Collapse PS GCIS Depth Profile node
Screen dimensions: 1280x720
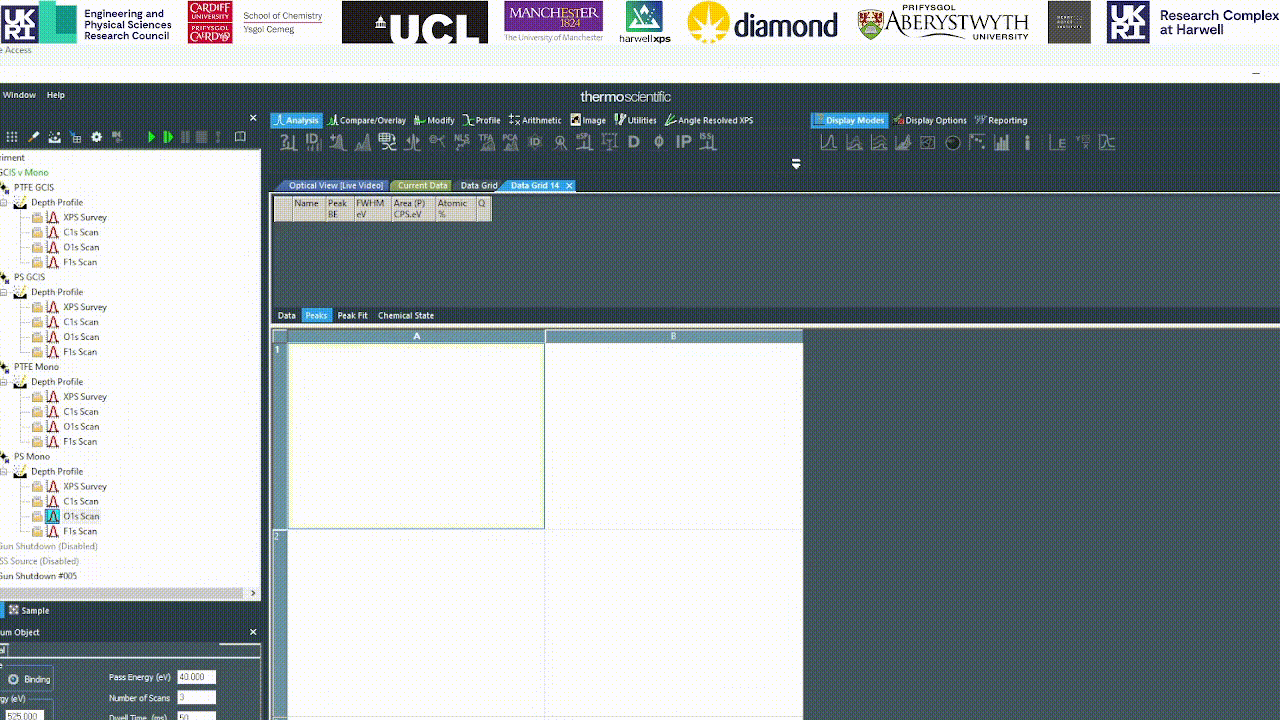point(4,292)
